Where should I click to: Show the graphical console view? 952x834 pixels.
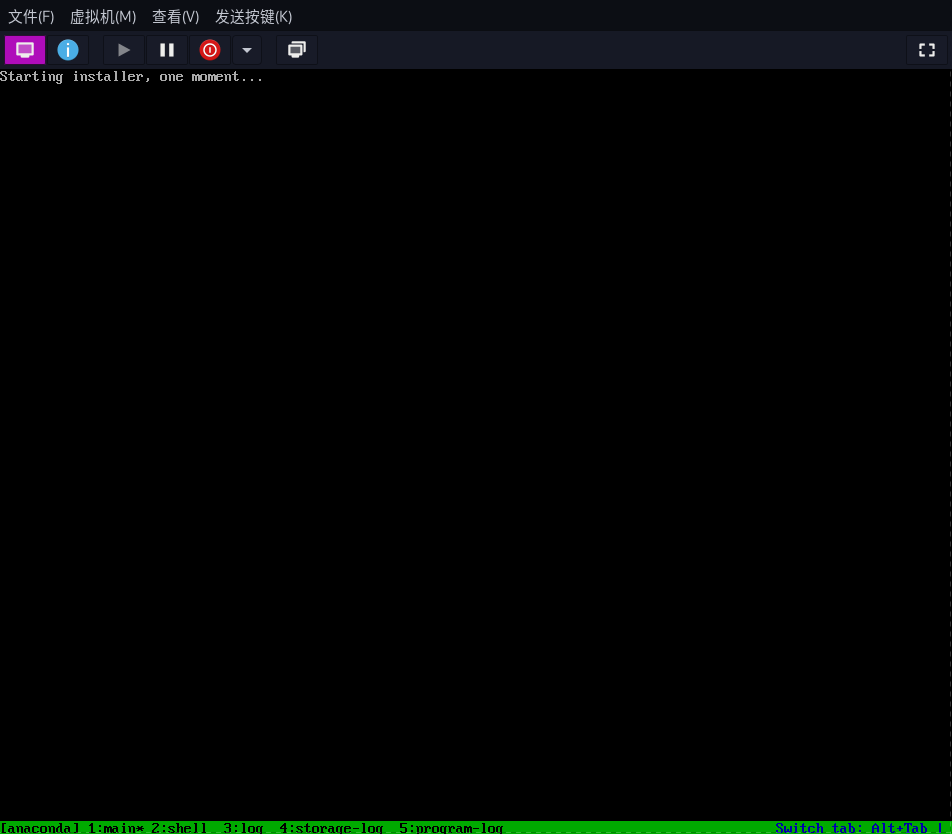pos(25,50)
